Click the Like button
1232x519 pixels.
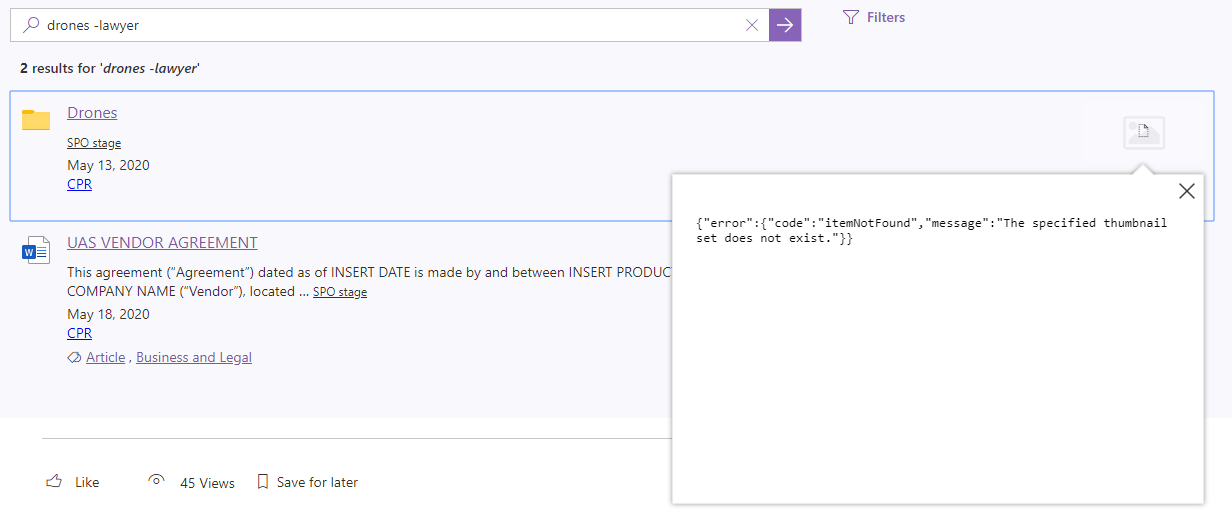[x=73, y=482]
